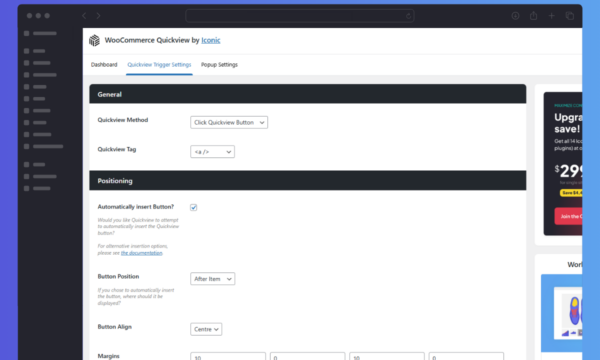Viewport: 600px width, 360px height.
Task: Click the third Margins input field
Action: 387,357
